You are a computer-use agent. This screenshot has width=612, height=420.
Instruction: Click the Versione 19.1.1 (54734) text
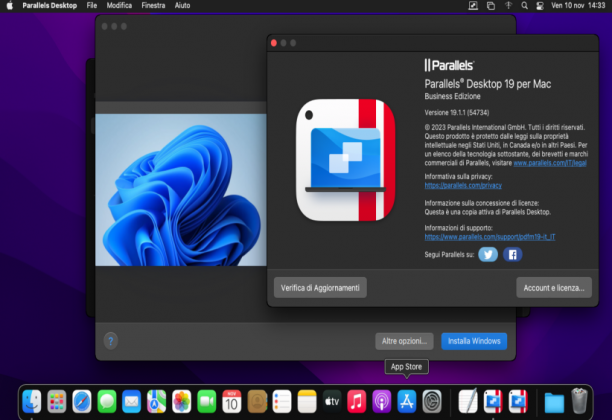(x=457, y=113)
